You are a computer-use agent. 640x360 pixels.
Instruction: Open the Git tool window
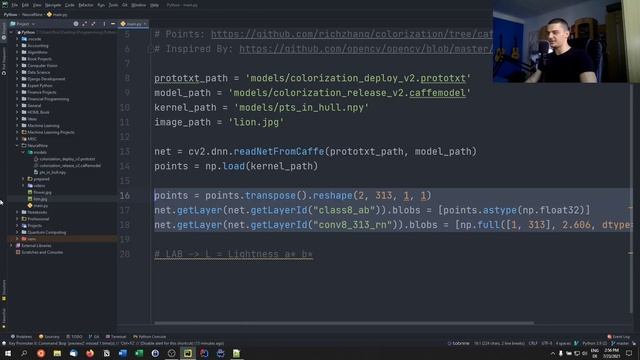[x=94, y=337]
